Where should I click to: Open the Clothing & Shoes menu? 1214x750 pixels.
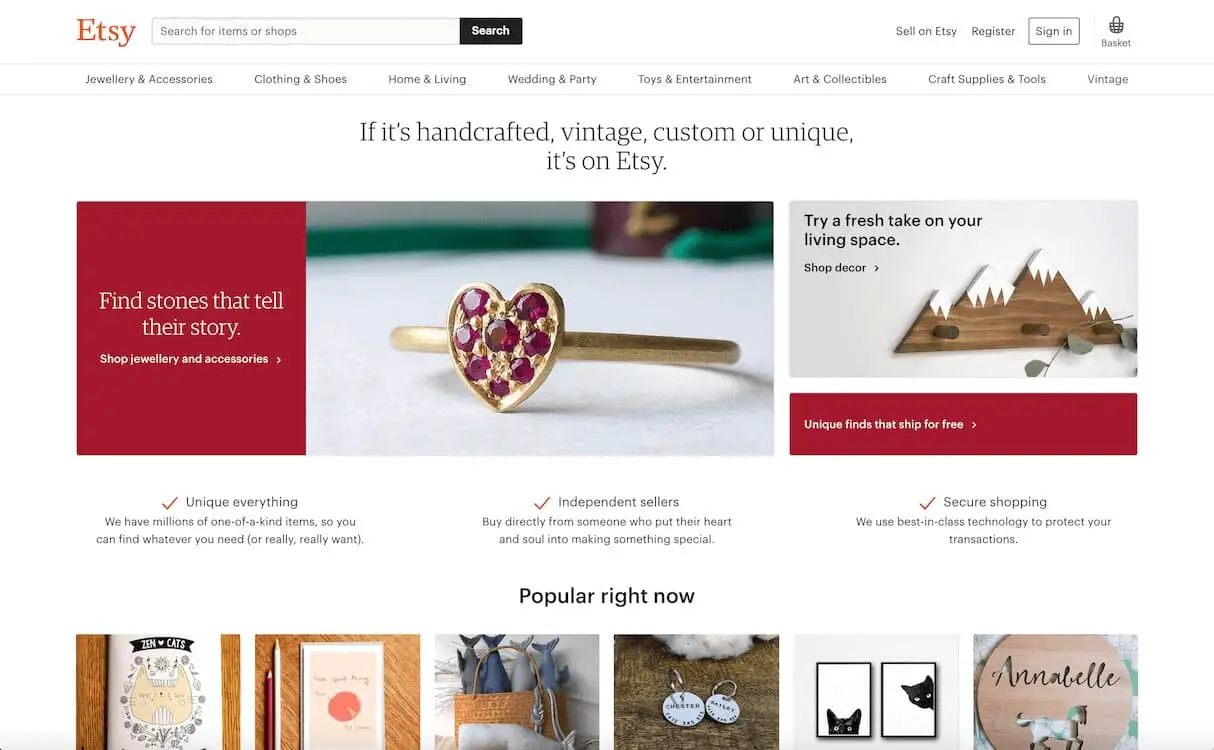pos(300,79)
